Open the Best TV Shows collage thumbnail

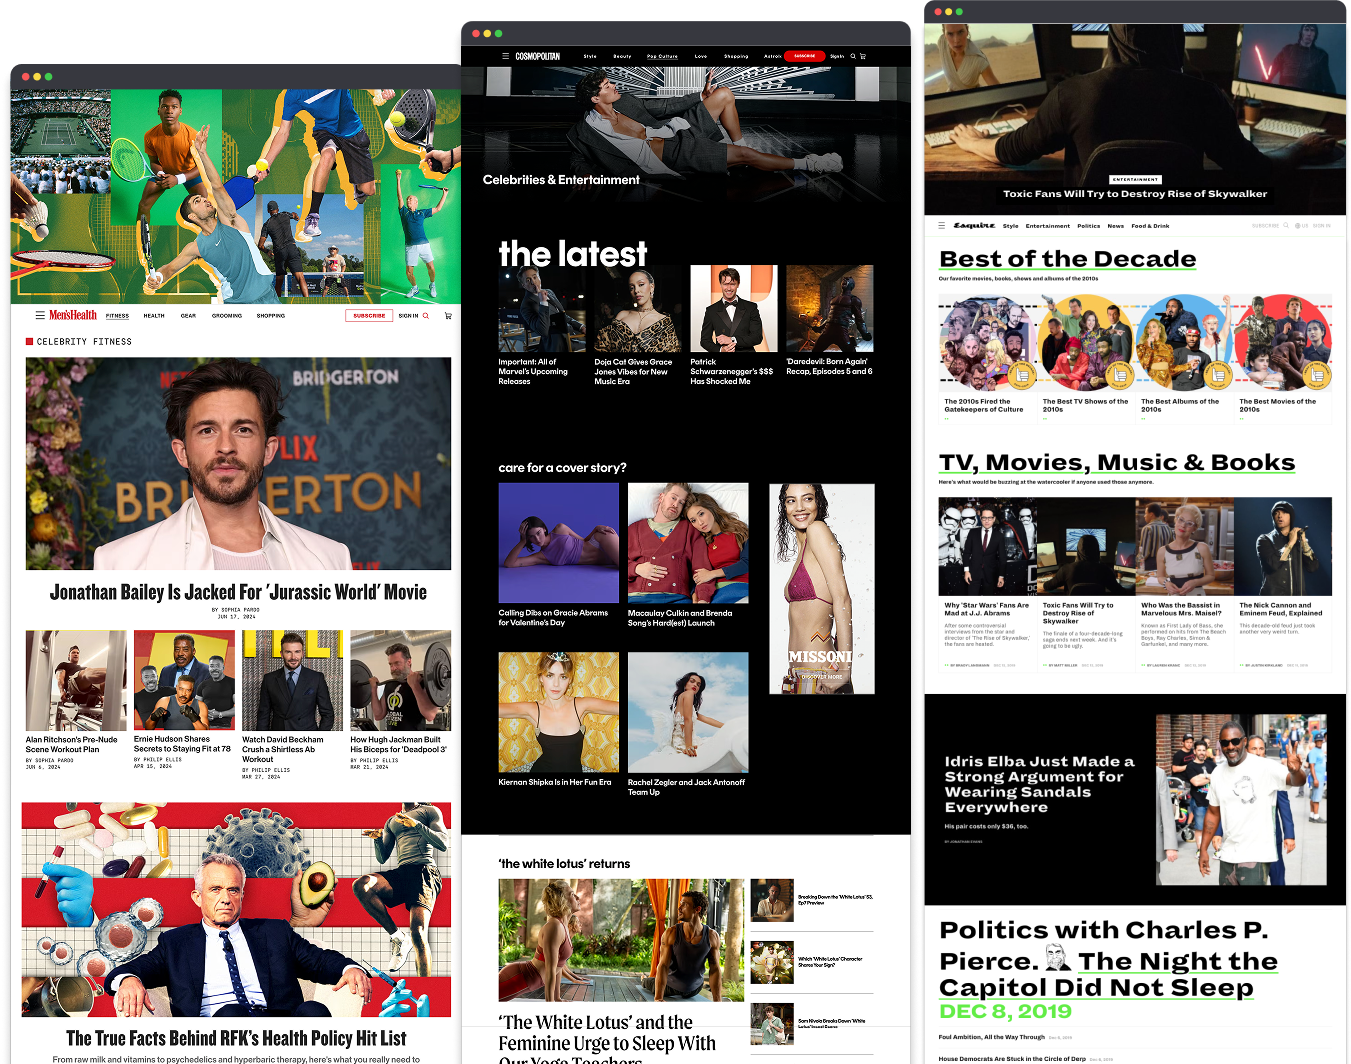(1086, 342)
